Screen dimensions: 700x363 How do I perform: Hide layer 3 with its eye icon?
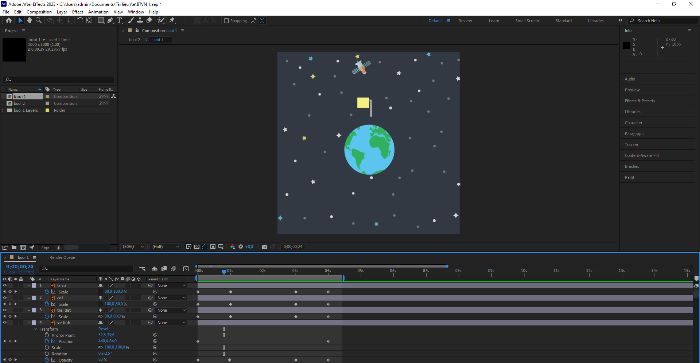[5, 310]
